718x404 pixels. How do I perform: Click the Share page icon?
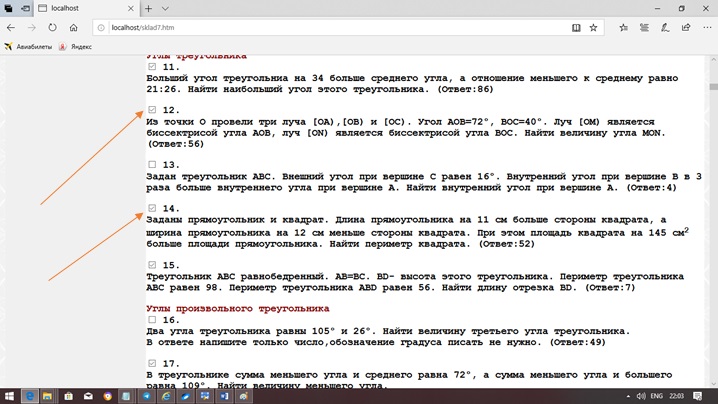(x=685, y=28)
